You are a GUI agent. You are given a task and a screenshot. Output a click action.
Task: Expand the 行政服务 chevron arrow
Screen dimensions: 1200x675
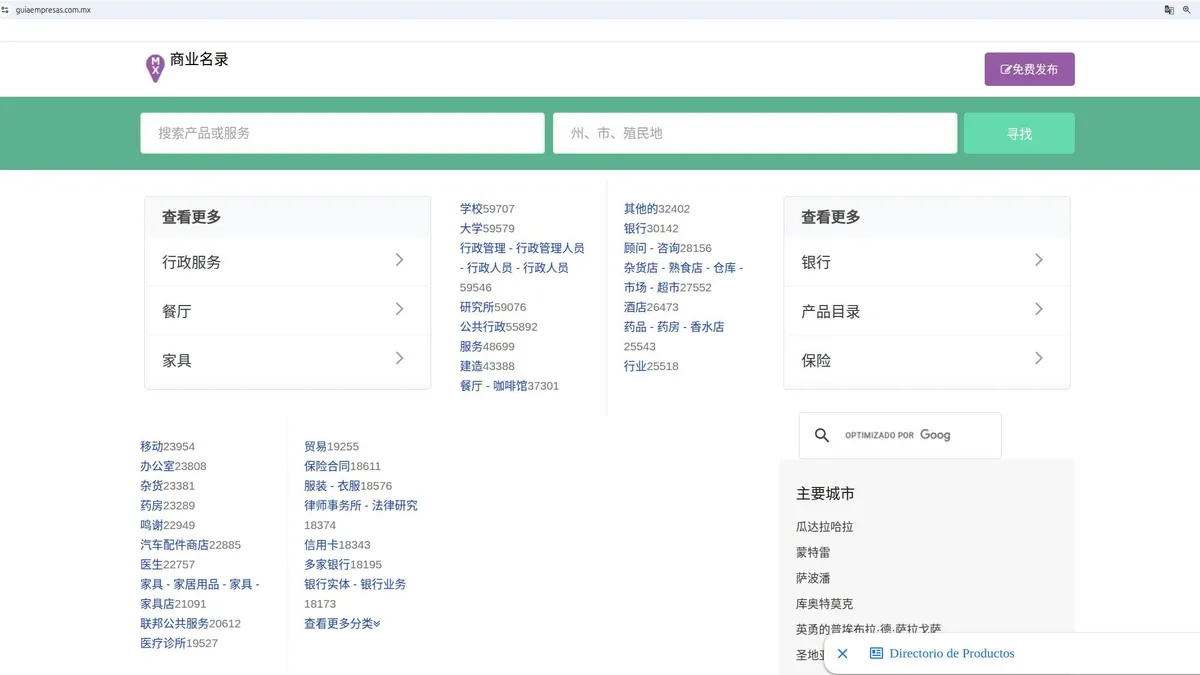(x=399, y=260)
